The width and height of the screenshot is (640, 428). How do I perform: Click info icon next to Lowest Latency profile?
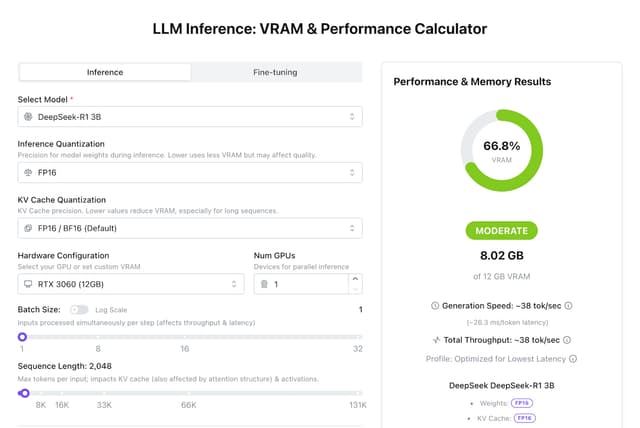click(573, 358)
